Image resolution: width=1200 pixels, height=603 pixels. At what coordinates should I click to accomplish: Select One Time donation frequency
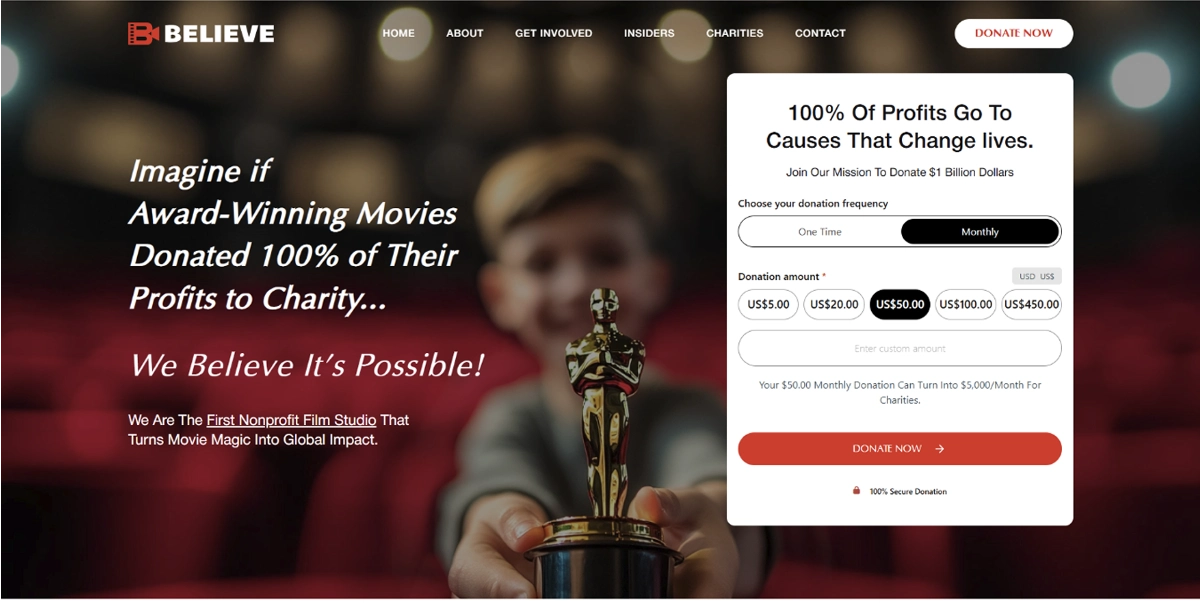(820, 232)
